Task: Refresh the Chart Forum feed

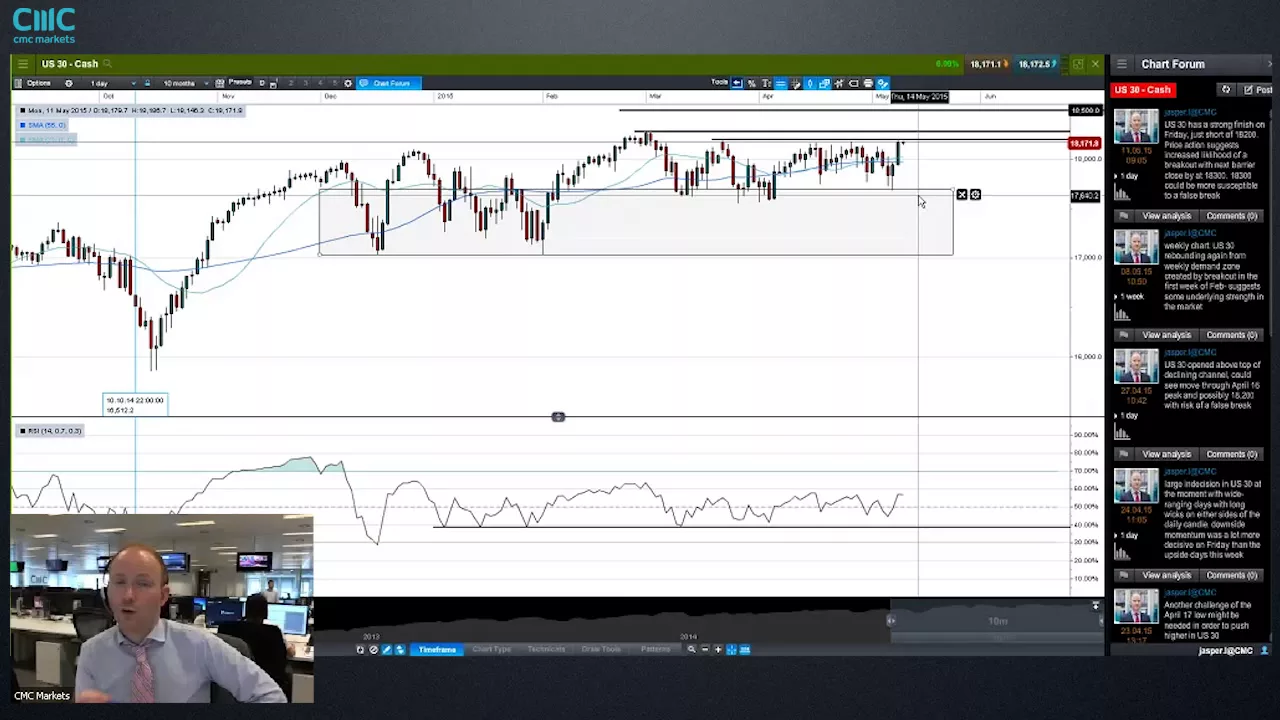Action: tap(1226, 90)
